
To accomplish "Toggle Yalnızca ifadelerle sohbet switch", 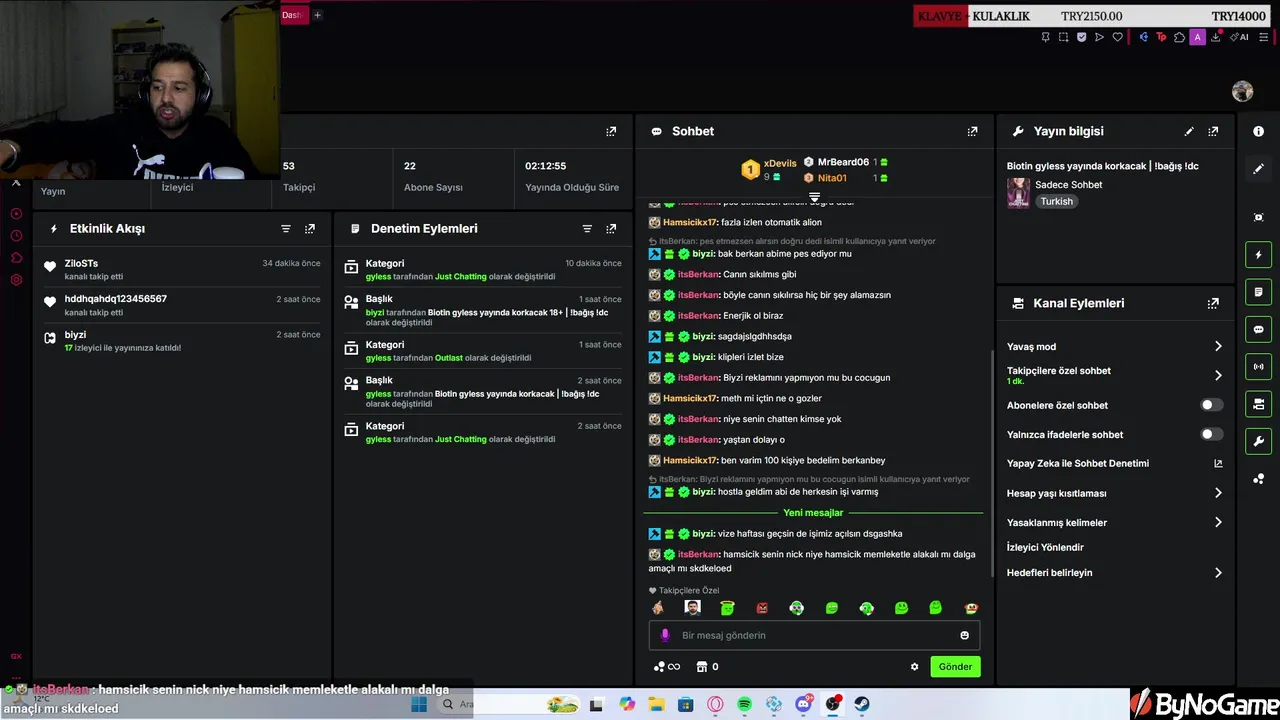I will pyautogui.click(x=1211, y=434).
